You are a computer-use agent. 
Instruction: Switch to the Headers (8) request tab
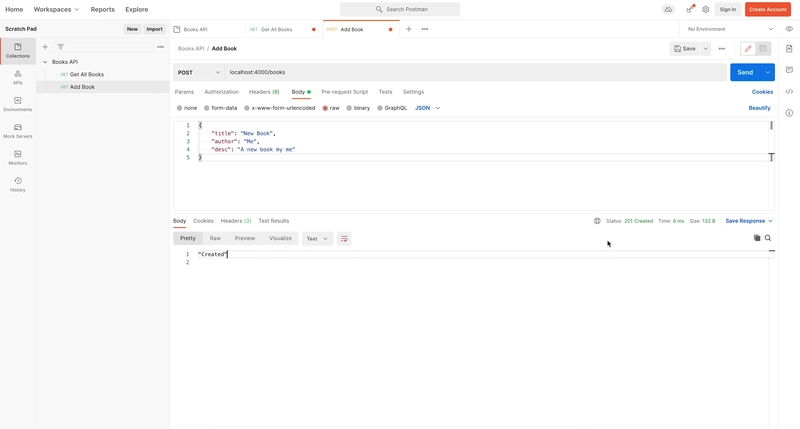click(264, 92)
